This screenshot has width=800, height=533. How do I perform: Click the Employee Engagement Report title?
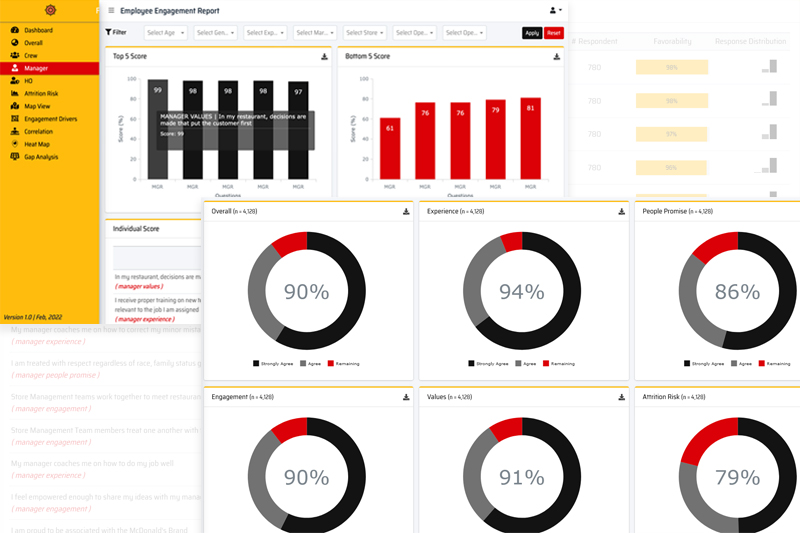click(170, 11)
